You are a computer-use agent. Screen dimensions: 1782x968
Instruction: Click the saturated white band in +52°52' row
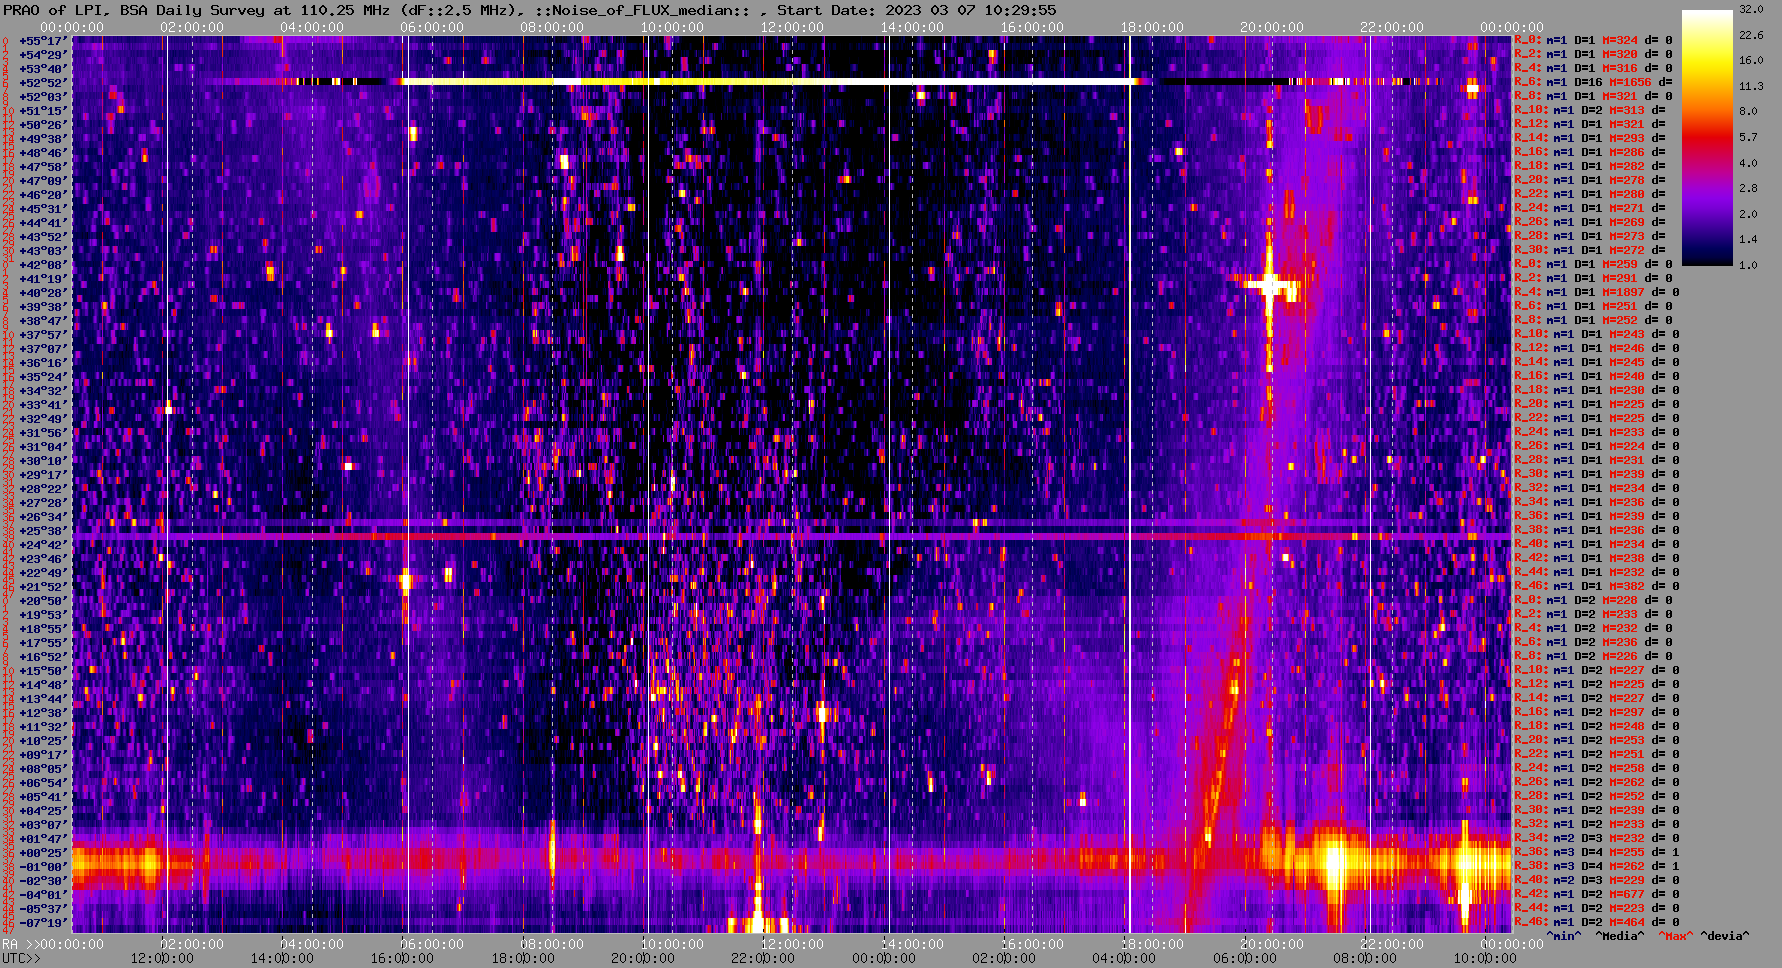[768, 81]
